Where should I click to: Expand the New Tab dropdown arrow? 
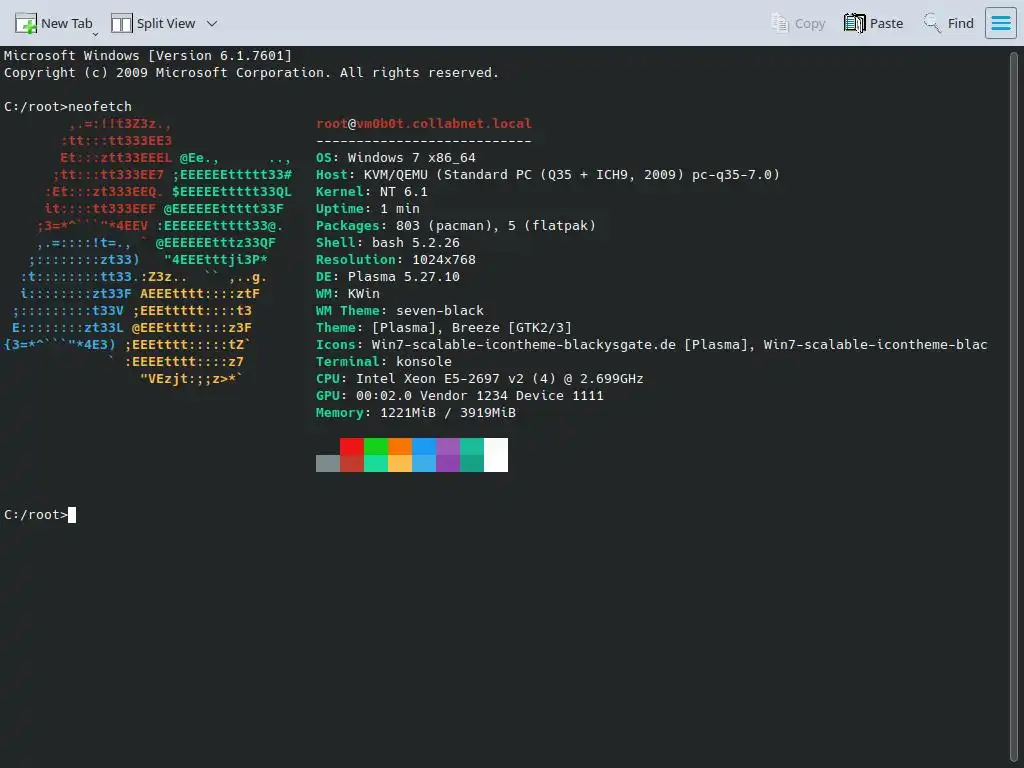point(95,33)
